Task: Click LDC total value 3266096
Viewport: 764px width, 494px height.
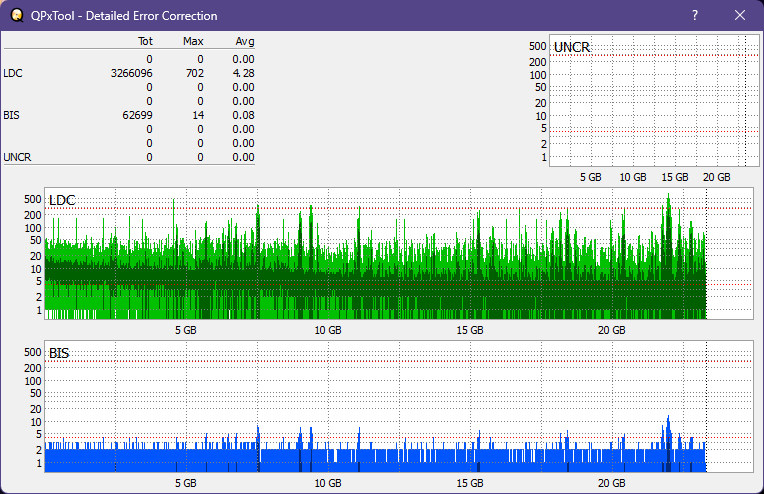Action: point(132,73)
